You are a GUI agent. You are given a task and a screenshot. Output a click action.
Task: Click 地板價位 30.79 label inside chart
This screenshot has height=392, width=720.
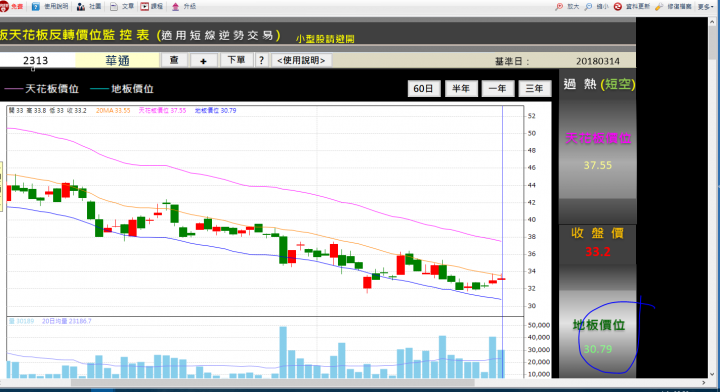coord(215,111)
